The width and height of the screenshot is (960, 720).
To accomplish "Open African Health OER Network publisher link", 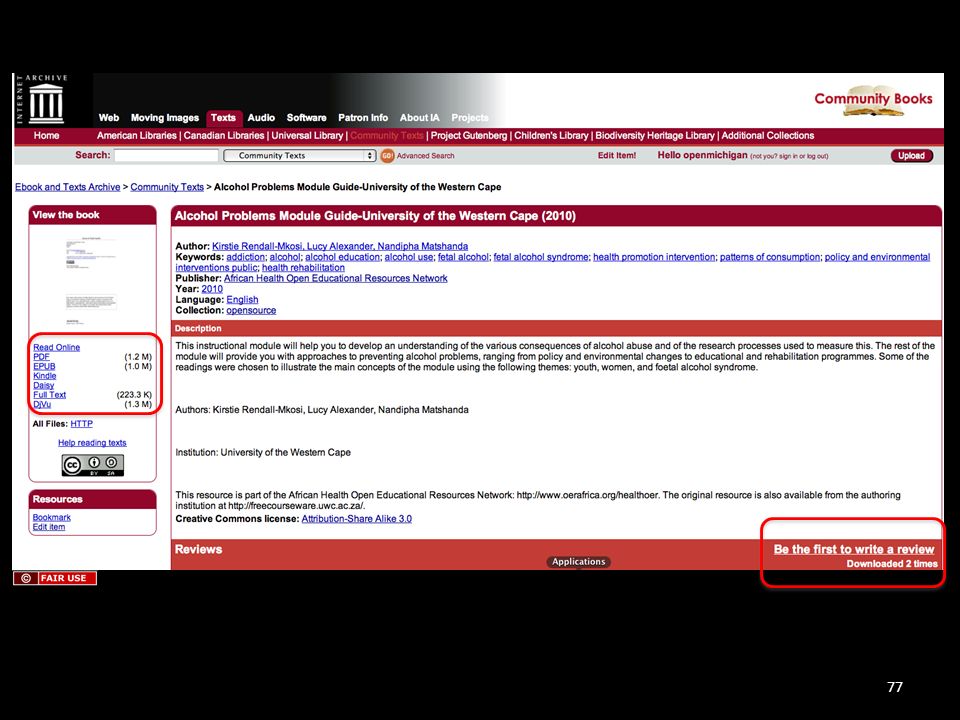I will [x=336, y=278].
